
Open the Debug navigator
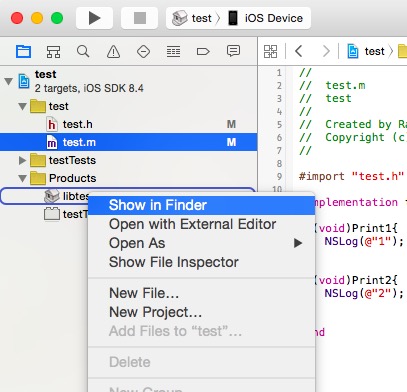point(173,51)
